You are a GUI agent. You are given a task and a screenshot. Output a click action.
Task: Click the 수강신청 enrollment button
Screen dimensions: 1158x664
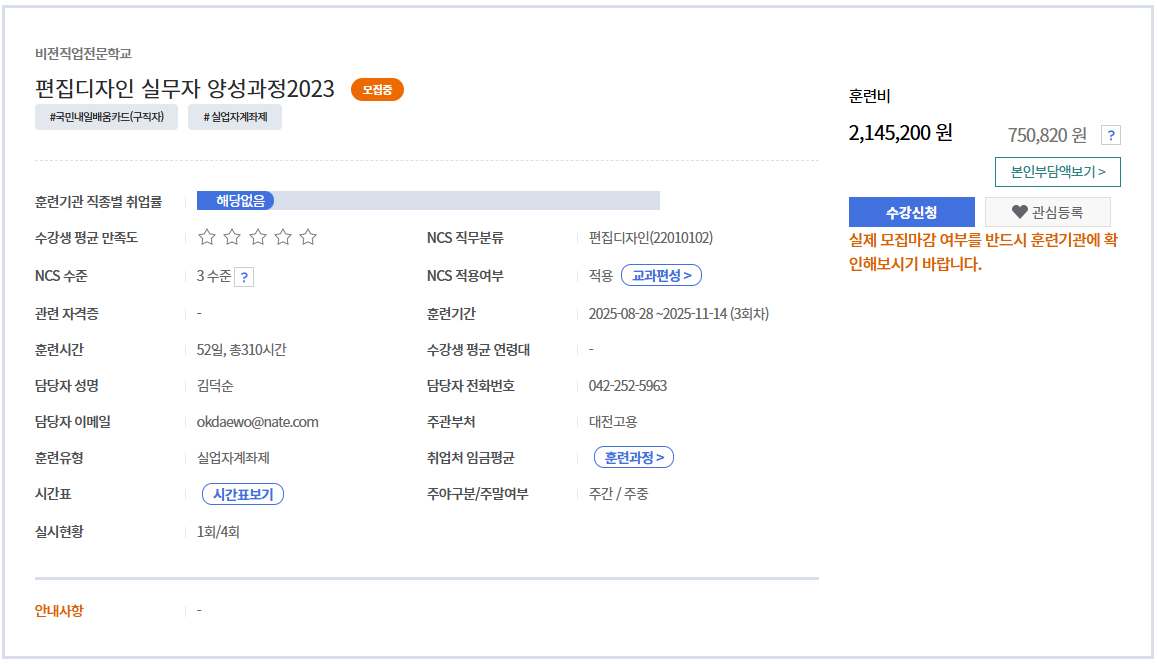click(911, 212)
